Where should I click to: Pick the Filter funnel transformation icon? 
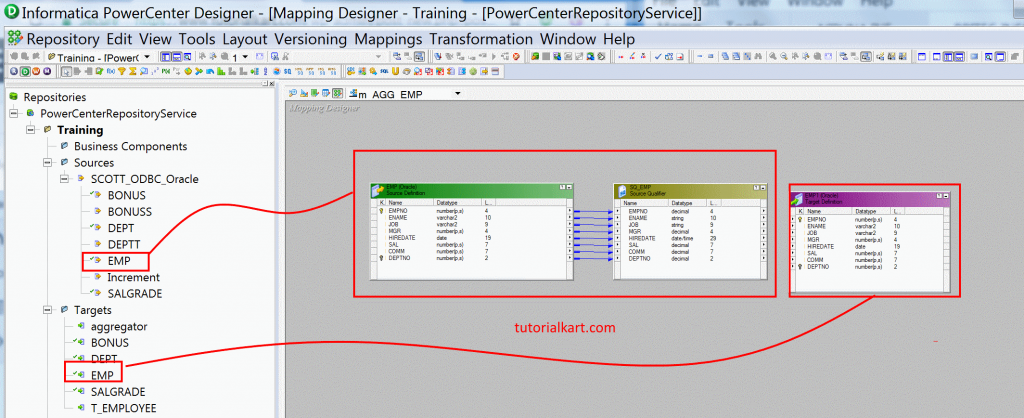tap(121, 71)
